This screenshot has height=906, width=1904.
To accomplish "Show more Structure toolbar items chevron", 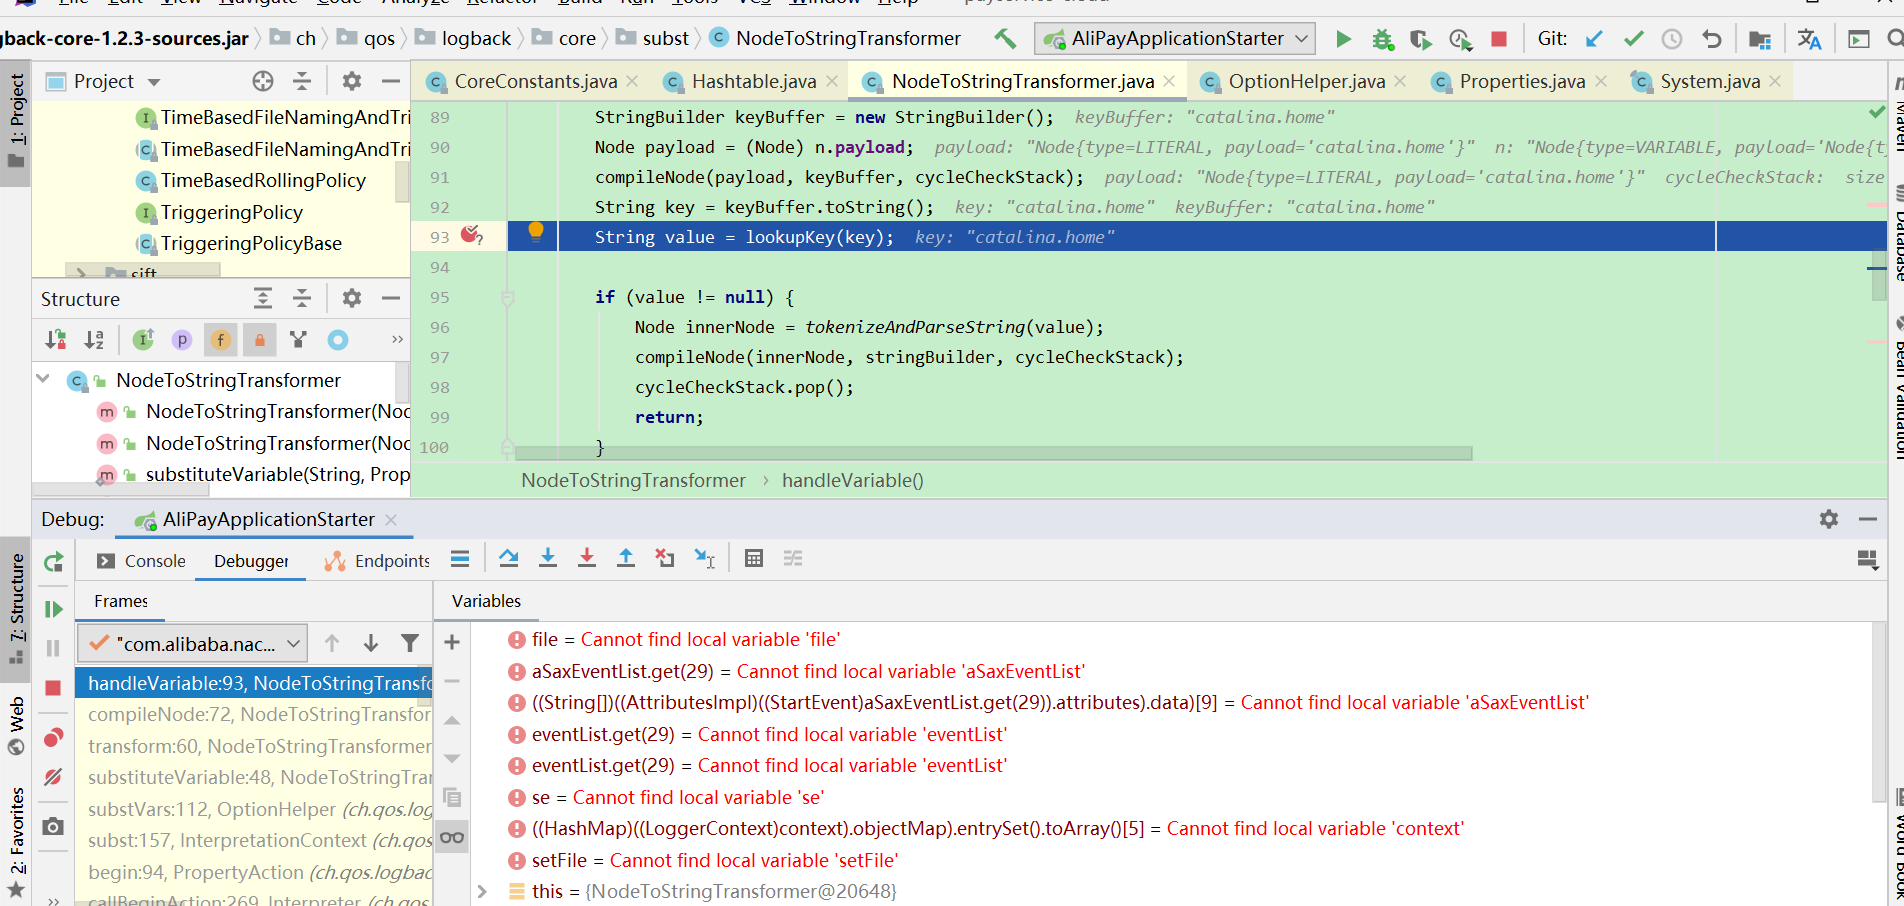I will (397, 339).
